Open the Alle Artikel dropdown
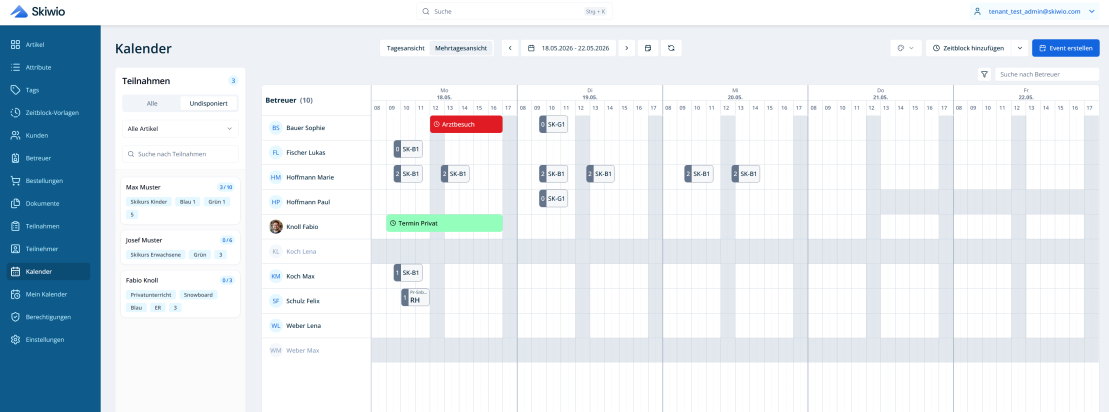 click(180, 129)
